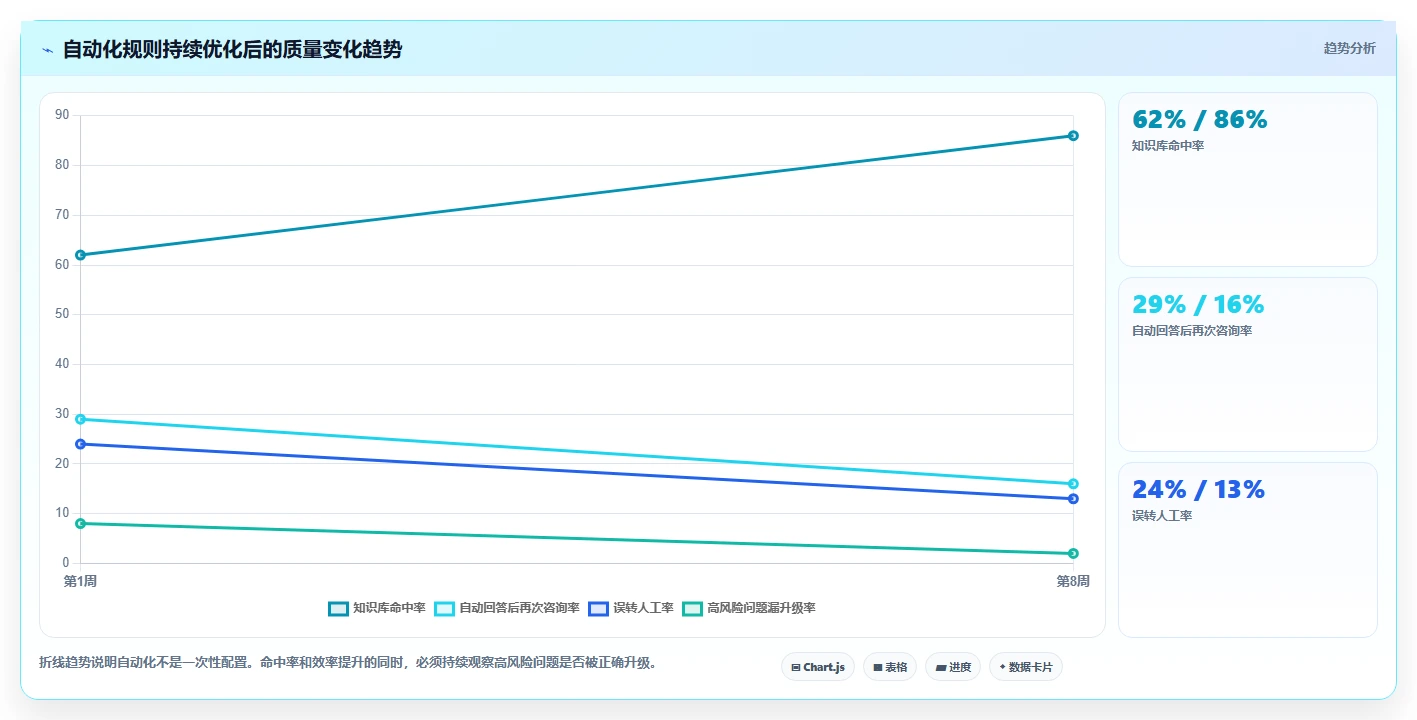Viewport: 1417px width, 720px height.
Task: Click the 90 y-axis tick label
Action: point(62,115)
